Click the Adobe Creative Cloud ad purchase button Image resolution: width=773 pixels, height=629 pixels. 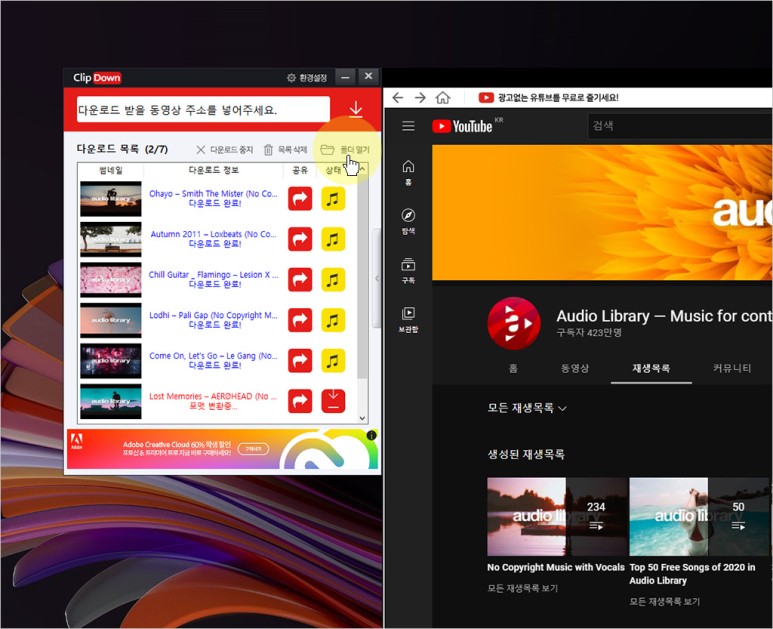pyautogui.click(x=253, y=449)
